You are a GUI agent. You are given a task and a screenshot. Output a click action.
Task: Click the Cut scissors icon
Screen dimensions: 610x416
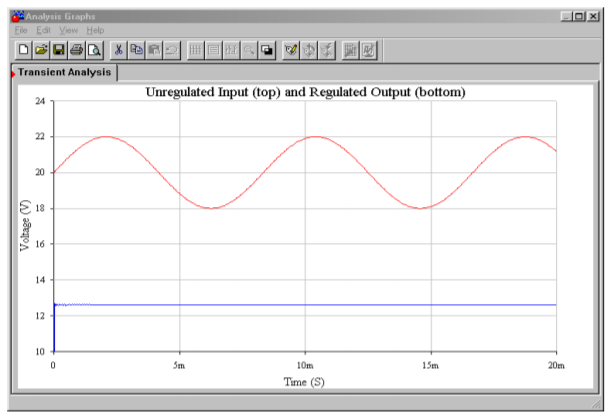[x=119, y=49]
